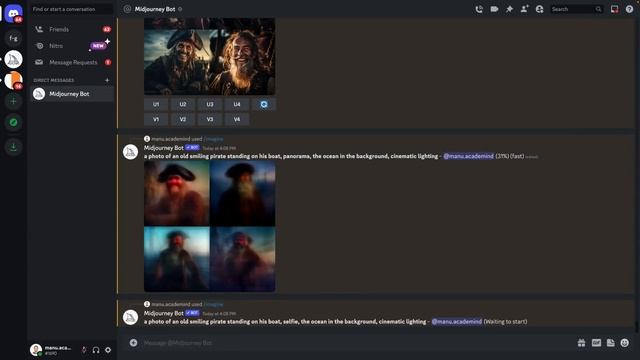Open the emoji picker

pyautogui.click(x=625, y=343)
